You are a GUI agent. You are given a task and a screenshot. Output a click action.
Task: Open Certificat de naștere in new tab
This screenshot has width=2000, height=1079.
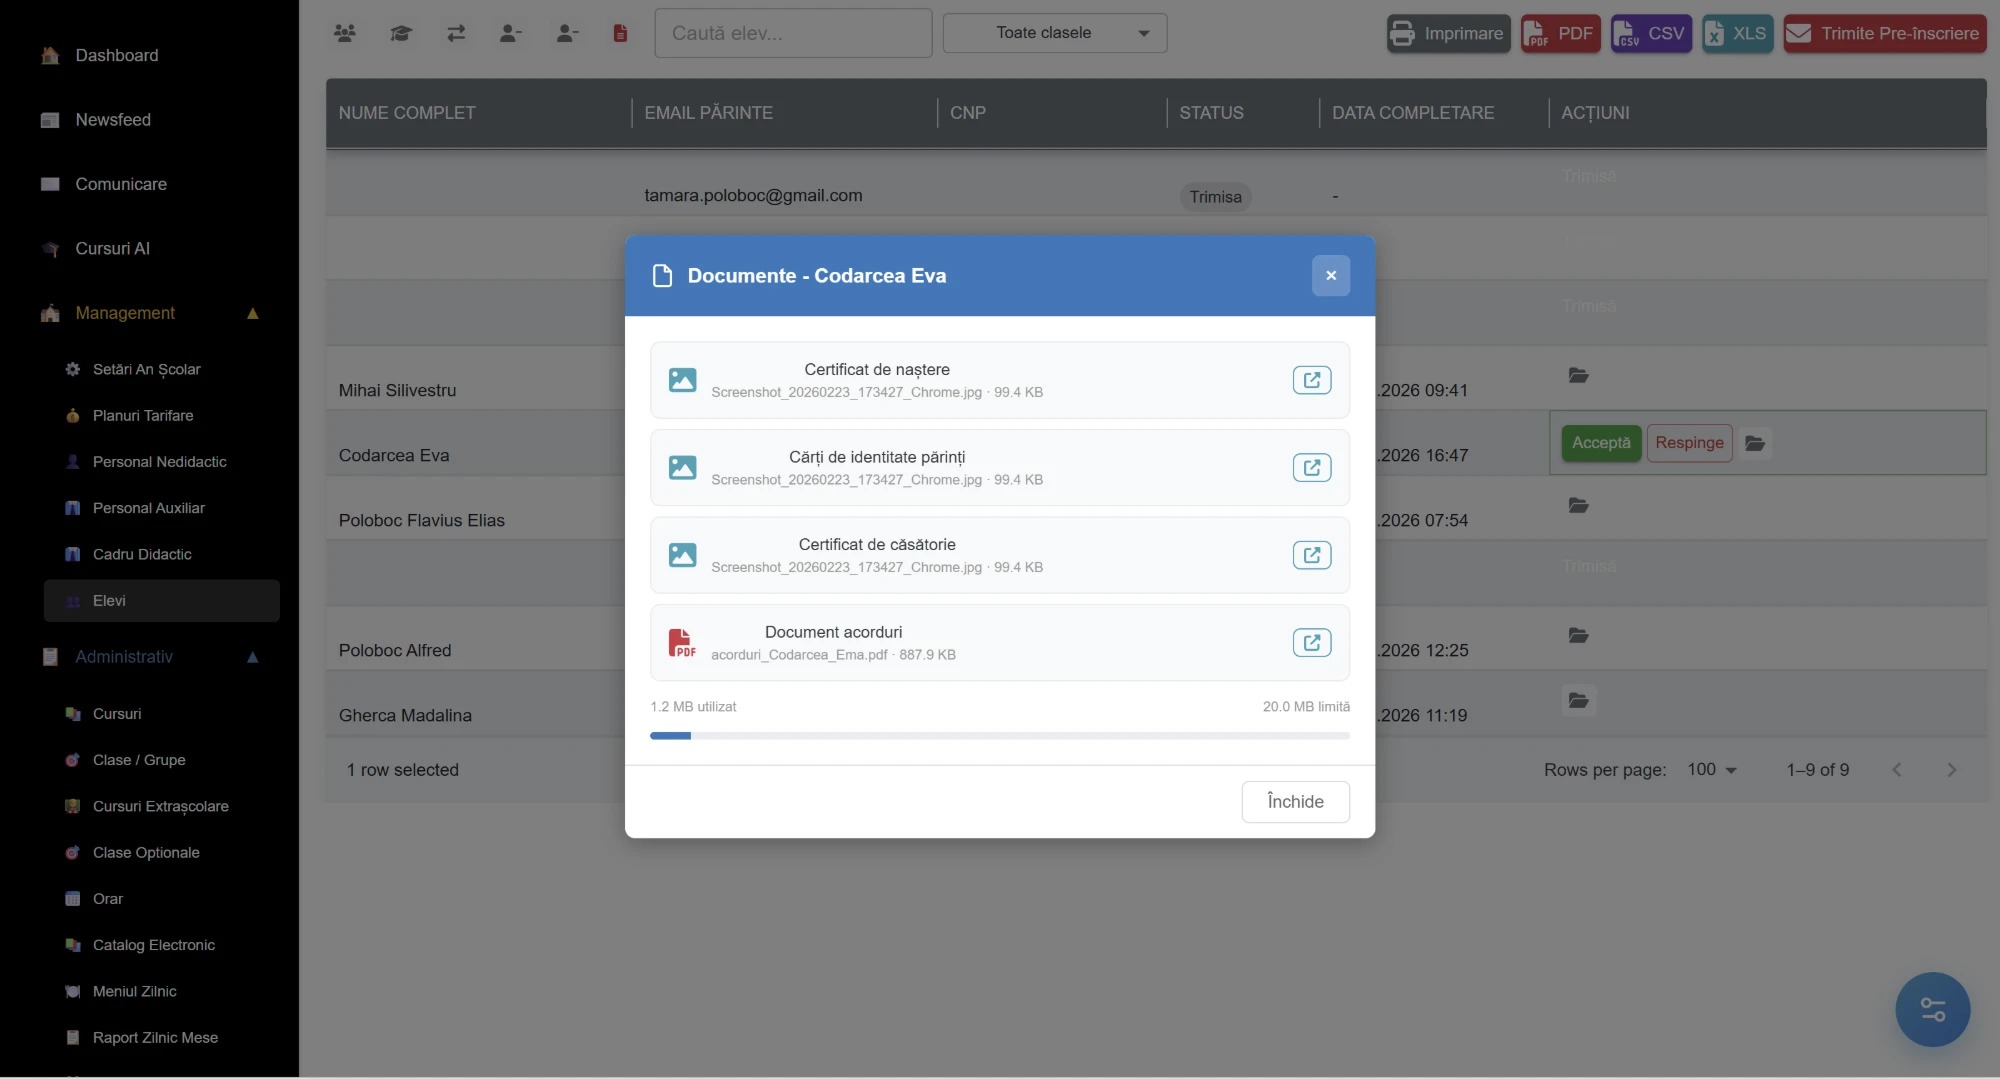[1311, 380]
